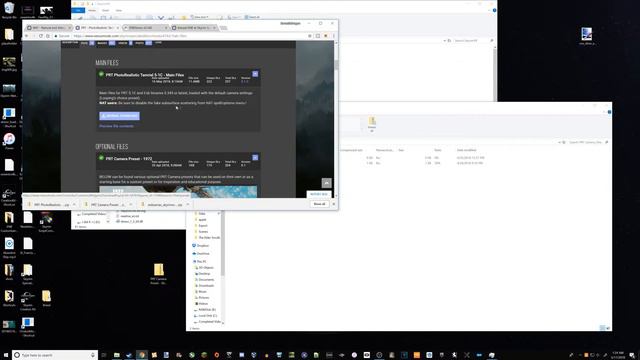The width and height of the screenshot is (640, 360).
Task: Click the Extract all folder icon in the zip Explorer ribbon
Action: (x=372, y=124)
